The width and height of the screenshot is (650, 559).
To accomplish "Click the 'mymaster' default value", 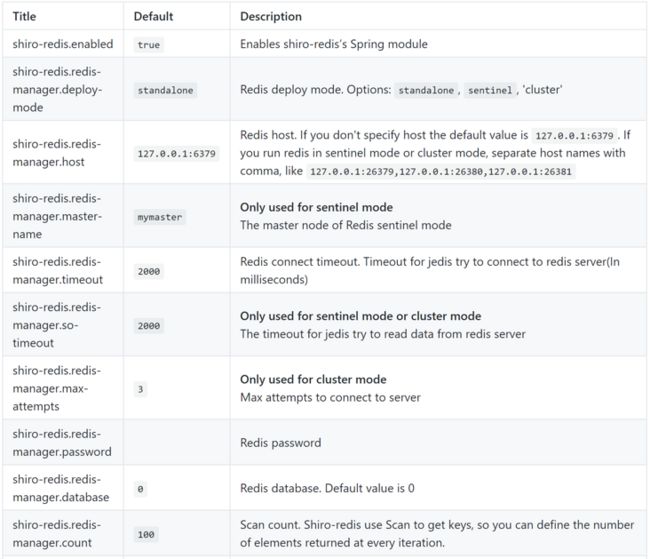I will (160, 217).
